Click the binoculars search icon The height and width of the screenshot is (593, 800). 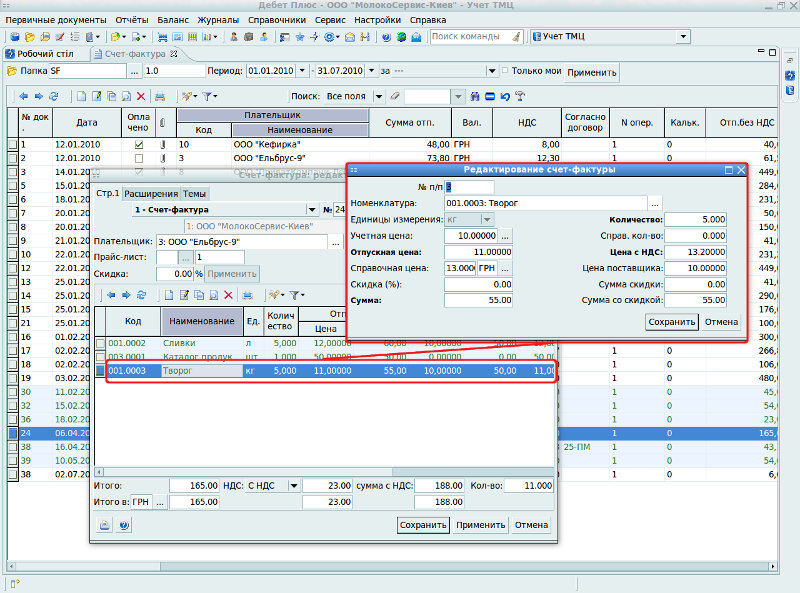tap(474, 97)
